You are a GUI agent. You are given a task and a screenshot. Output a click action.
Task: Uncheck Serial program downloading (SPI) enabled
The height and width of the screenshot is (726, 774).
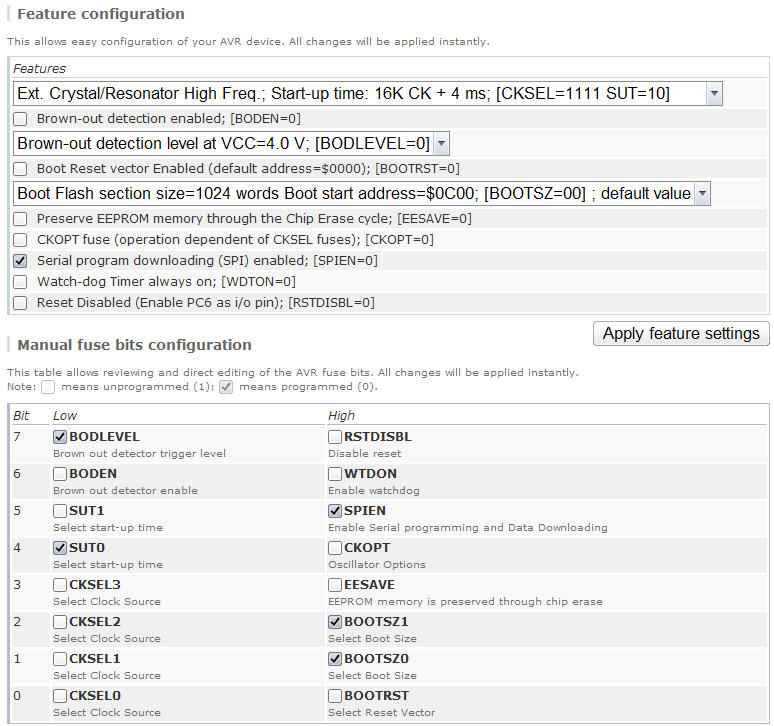point(20,261)
